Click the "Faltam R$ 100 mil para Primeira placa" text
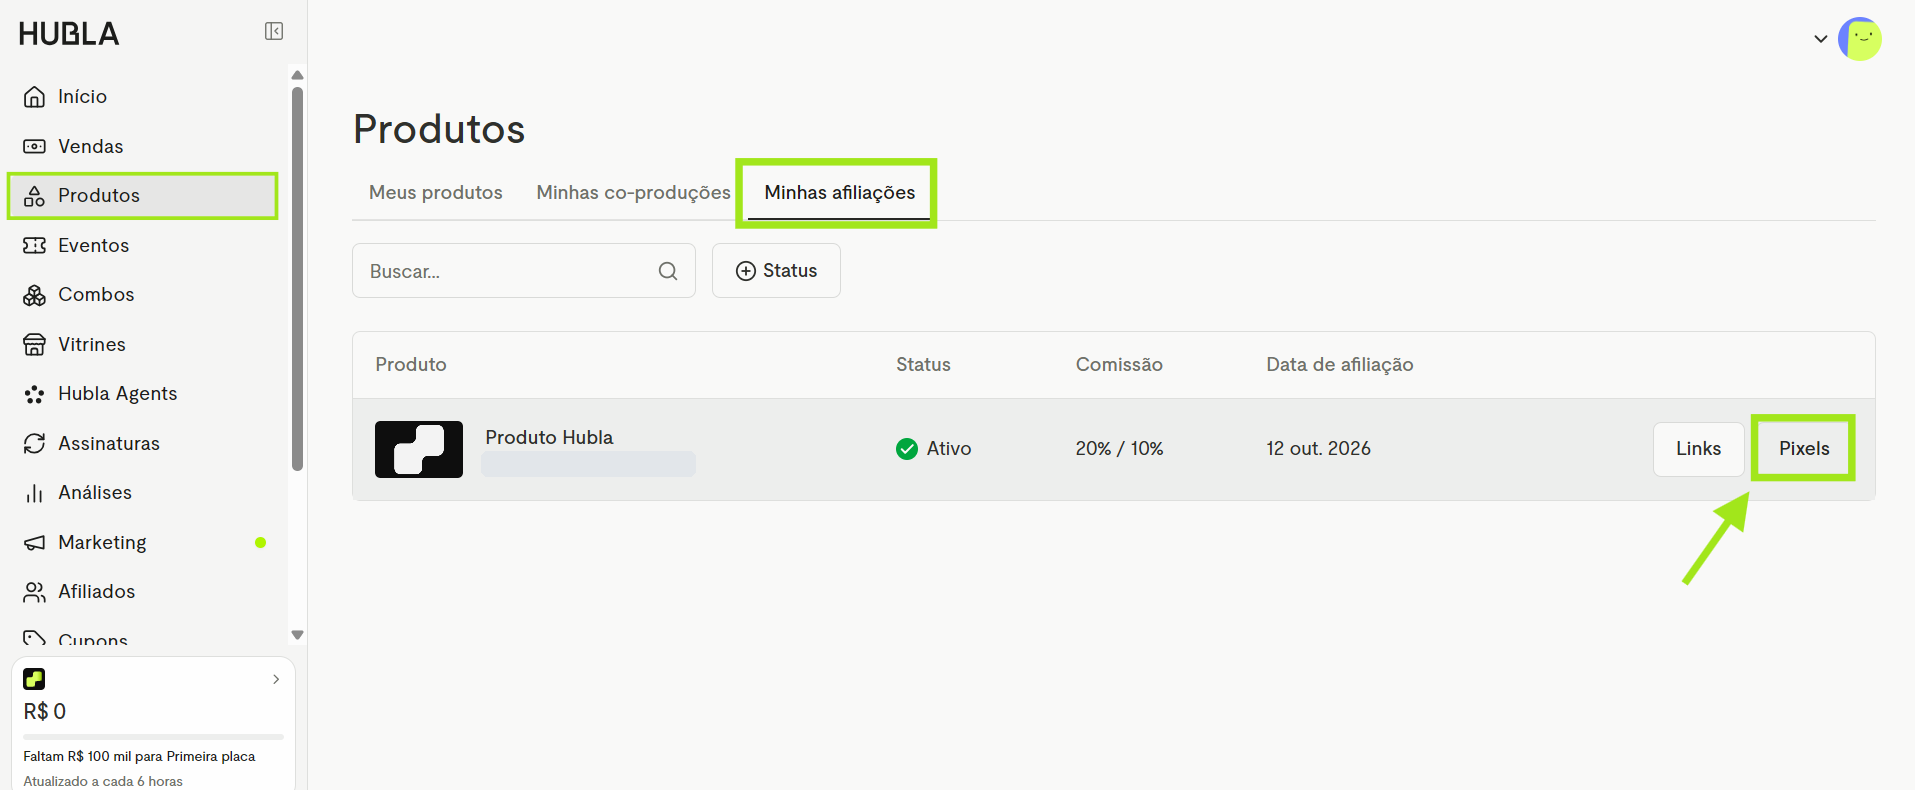Screen dimensions: 1915x790 coord(139,757)
